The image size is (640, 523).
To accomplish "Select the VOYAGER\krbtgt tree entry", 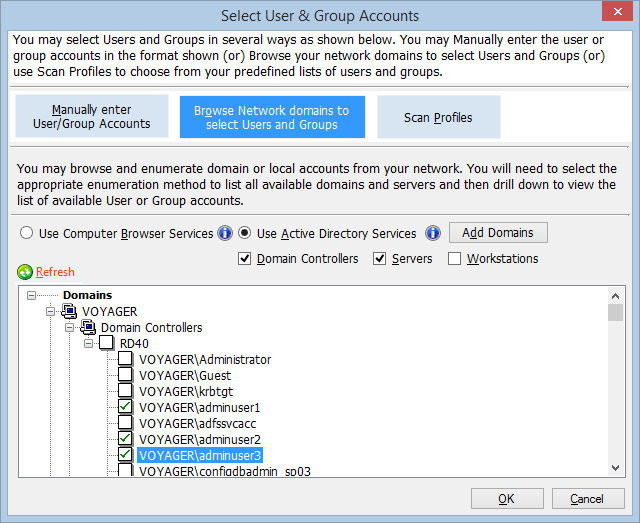I will coord(186,392).
